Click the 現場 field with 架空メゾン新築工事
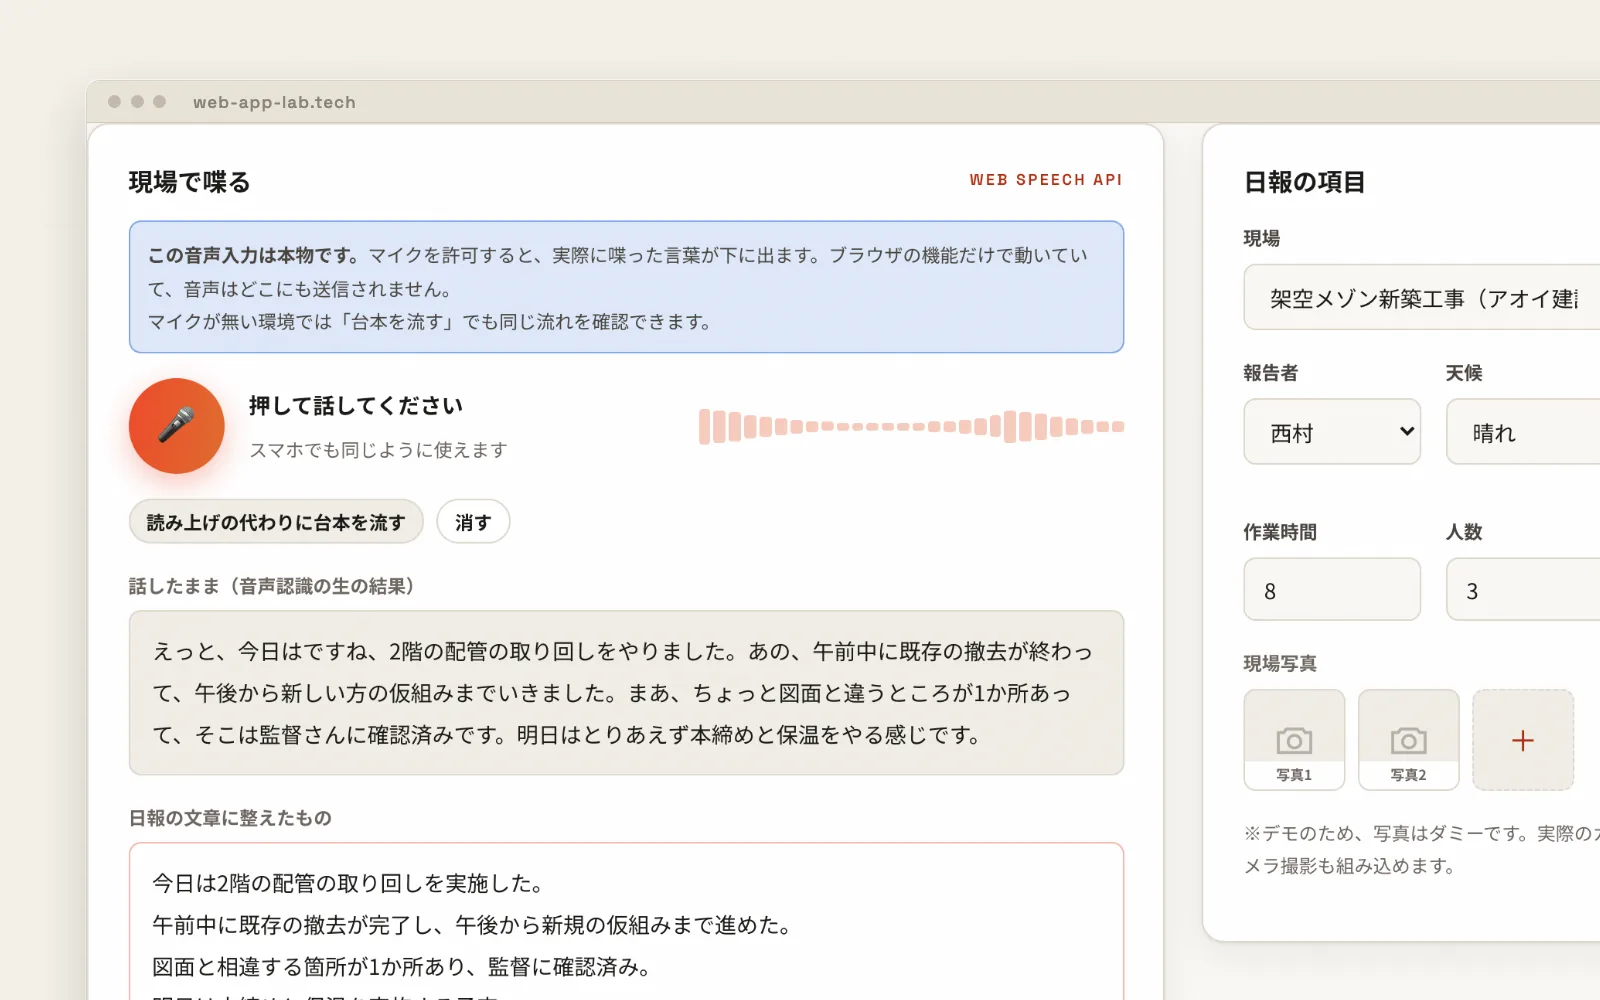 [1422, 297]
